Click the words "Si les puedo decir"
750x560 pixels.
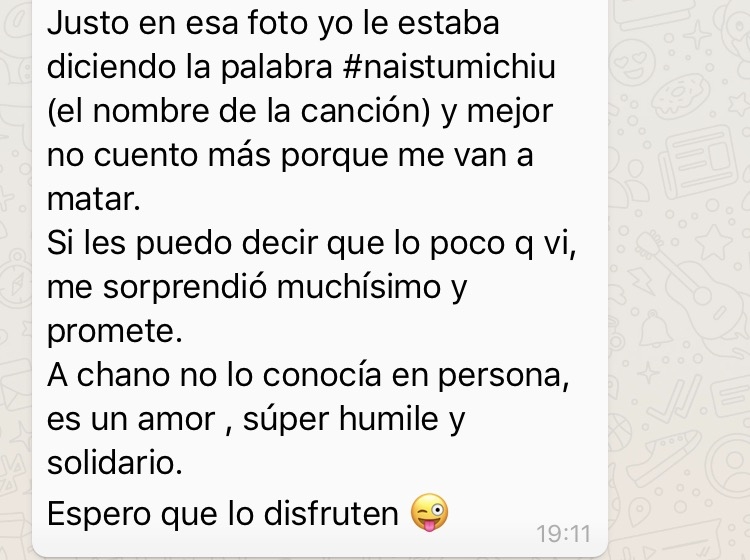182,243
